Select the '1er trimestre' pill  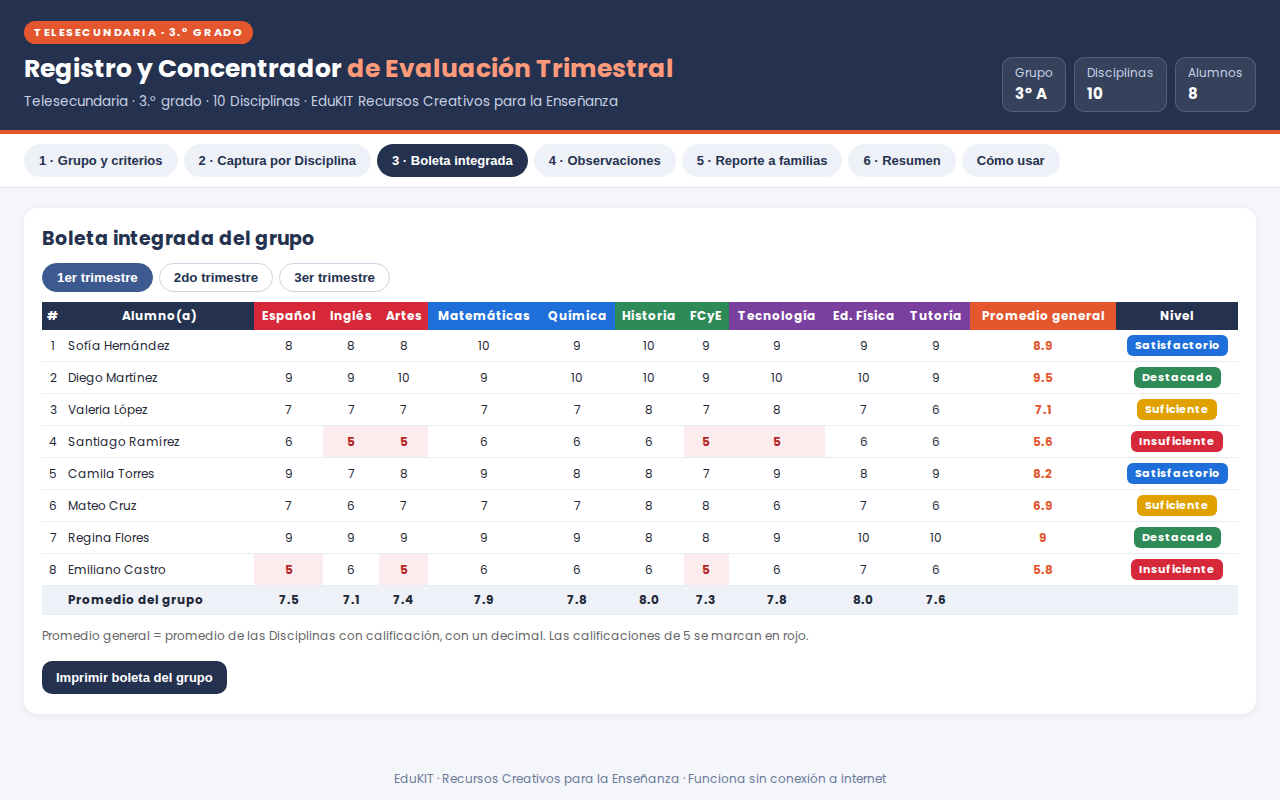click(97, 278)
